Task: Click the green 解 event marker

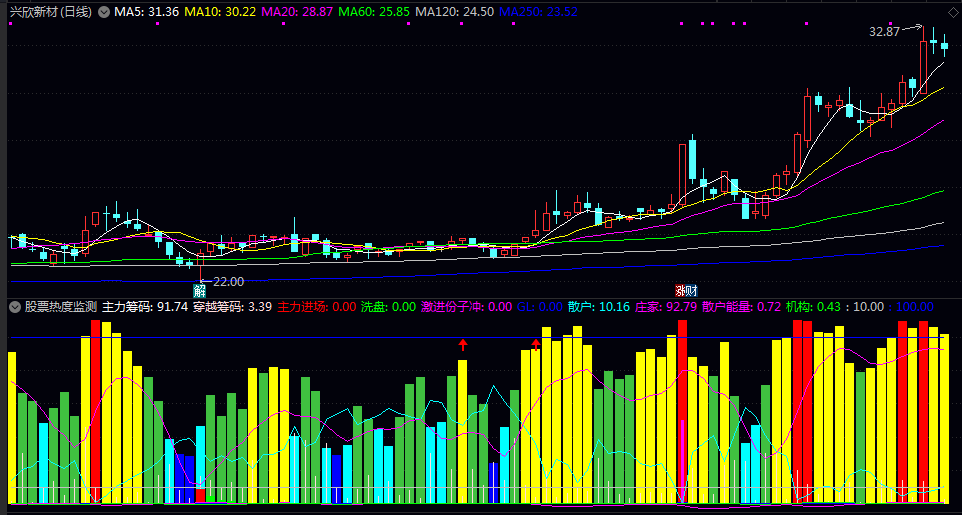Action: [199, 291]
